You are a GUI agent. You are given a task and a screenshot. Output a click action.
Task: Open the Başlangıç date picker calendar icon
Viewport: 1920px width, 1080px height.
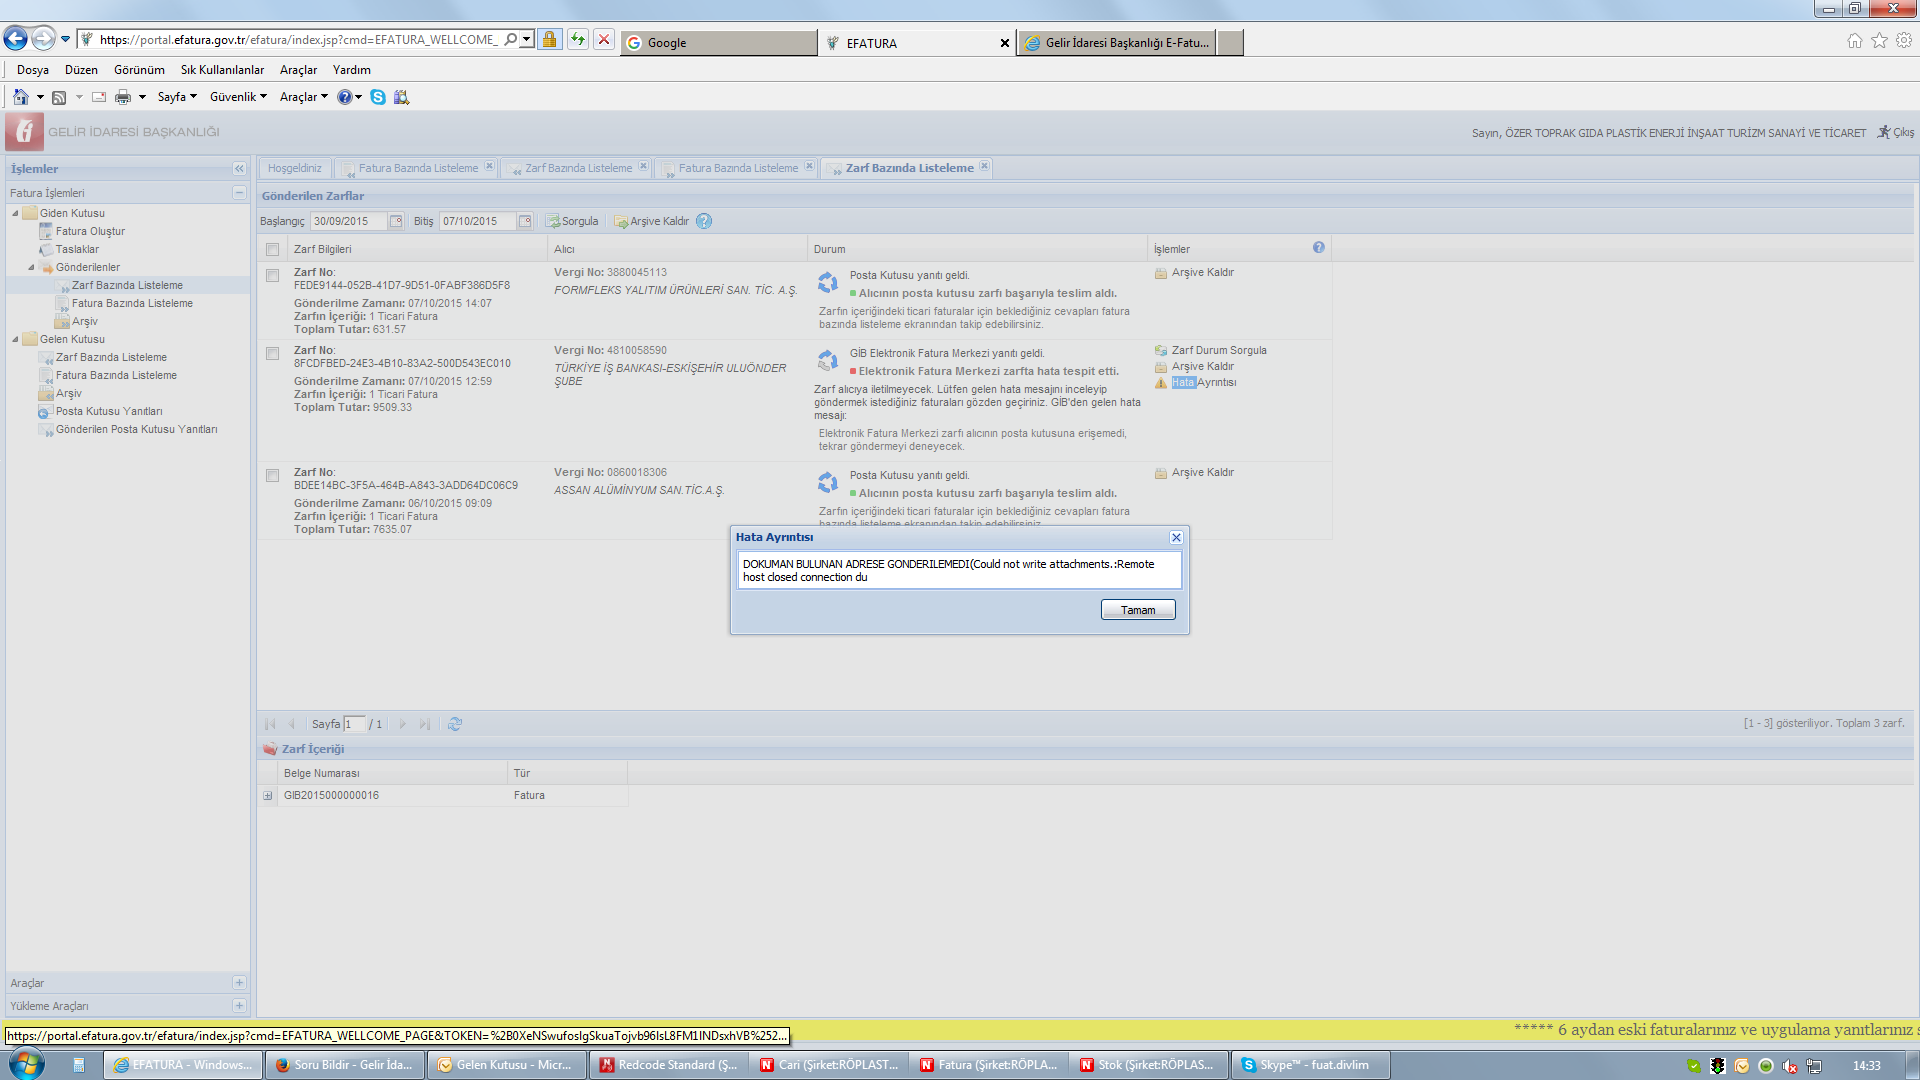(396, 221)
